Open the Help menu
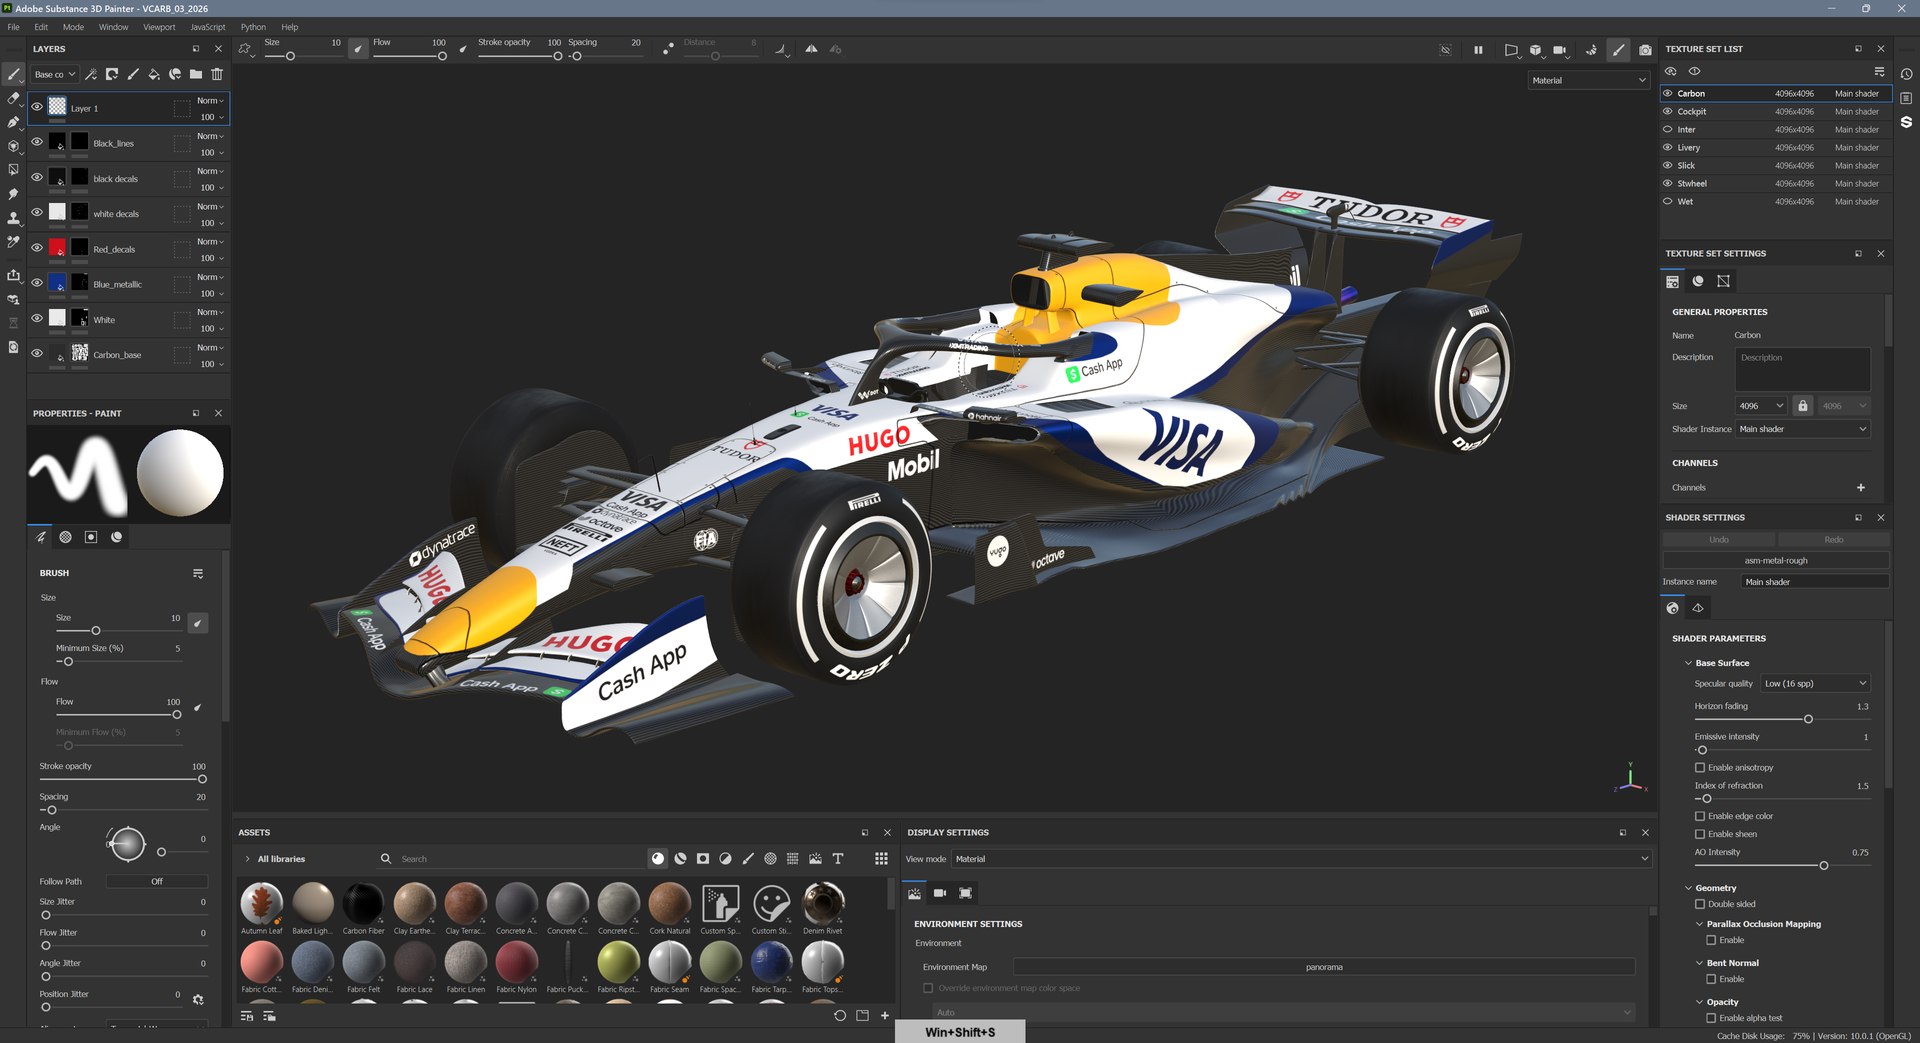Viewport: 1920px width, 1043px height. 290,27
